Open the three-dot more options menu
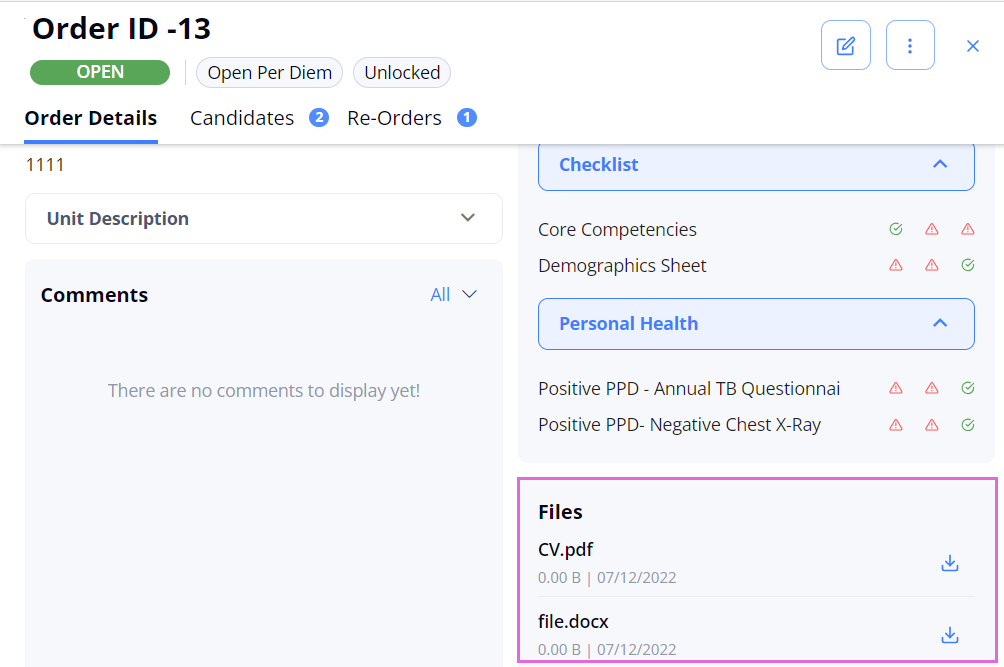 click(x=910, y=45)
